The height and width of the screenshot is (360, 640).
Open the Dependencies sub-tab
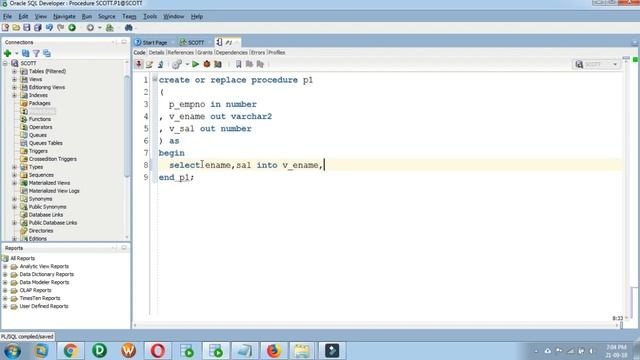(x=231, y=53)
